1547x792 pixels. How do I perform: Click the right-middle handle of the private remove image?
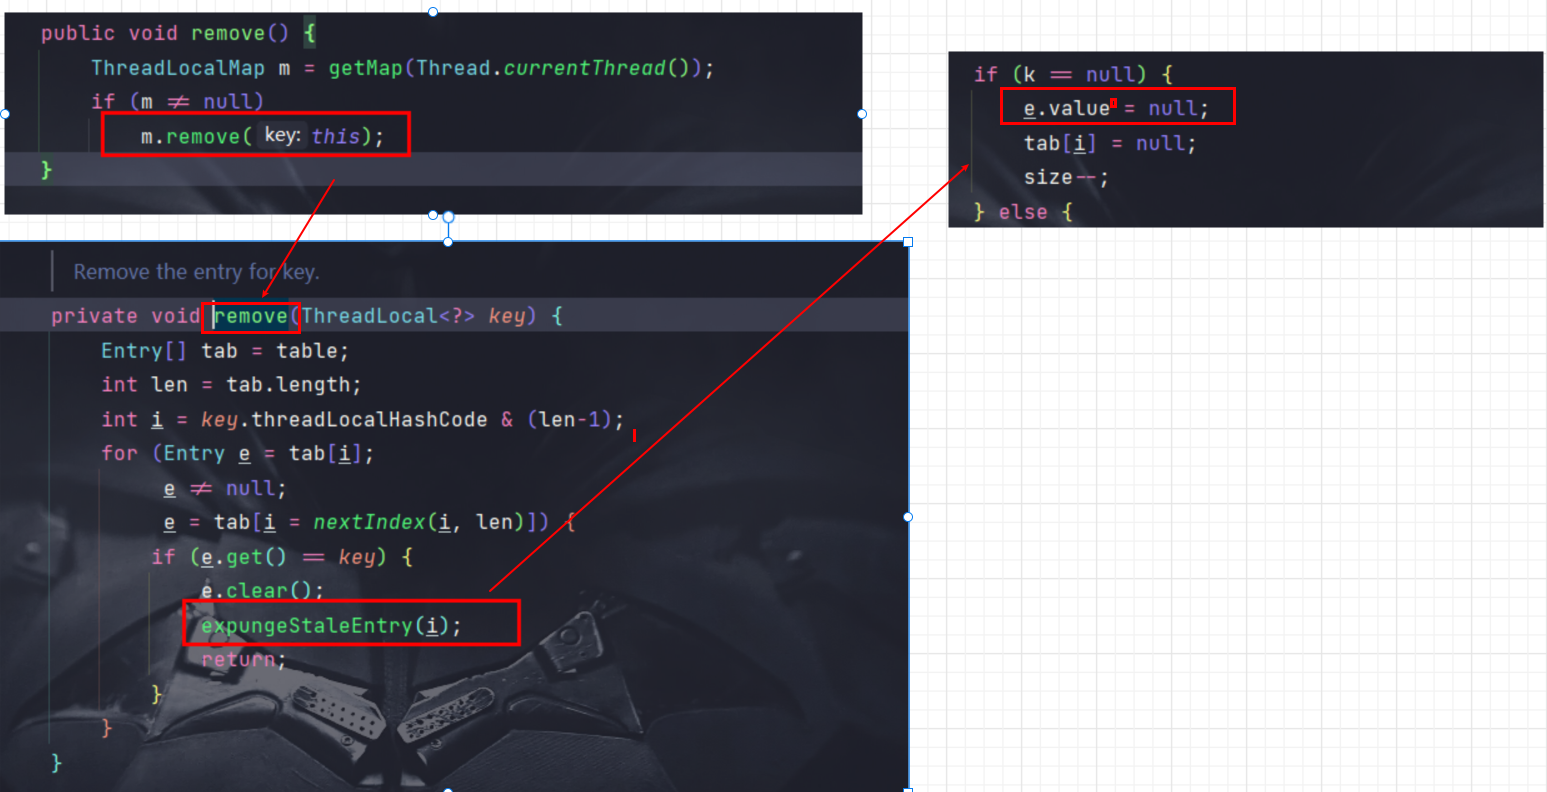908,517
